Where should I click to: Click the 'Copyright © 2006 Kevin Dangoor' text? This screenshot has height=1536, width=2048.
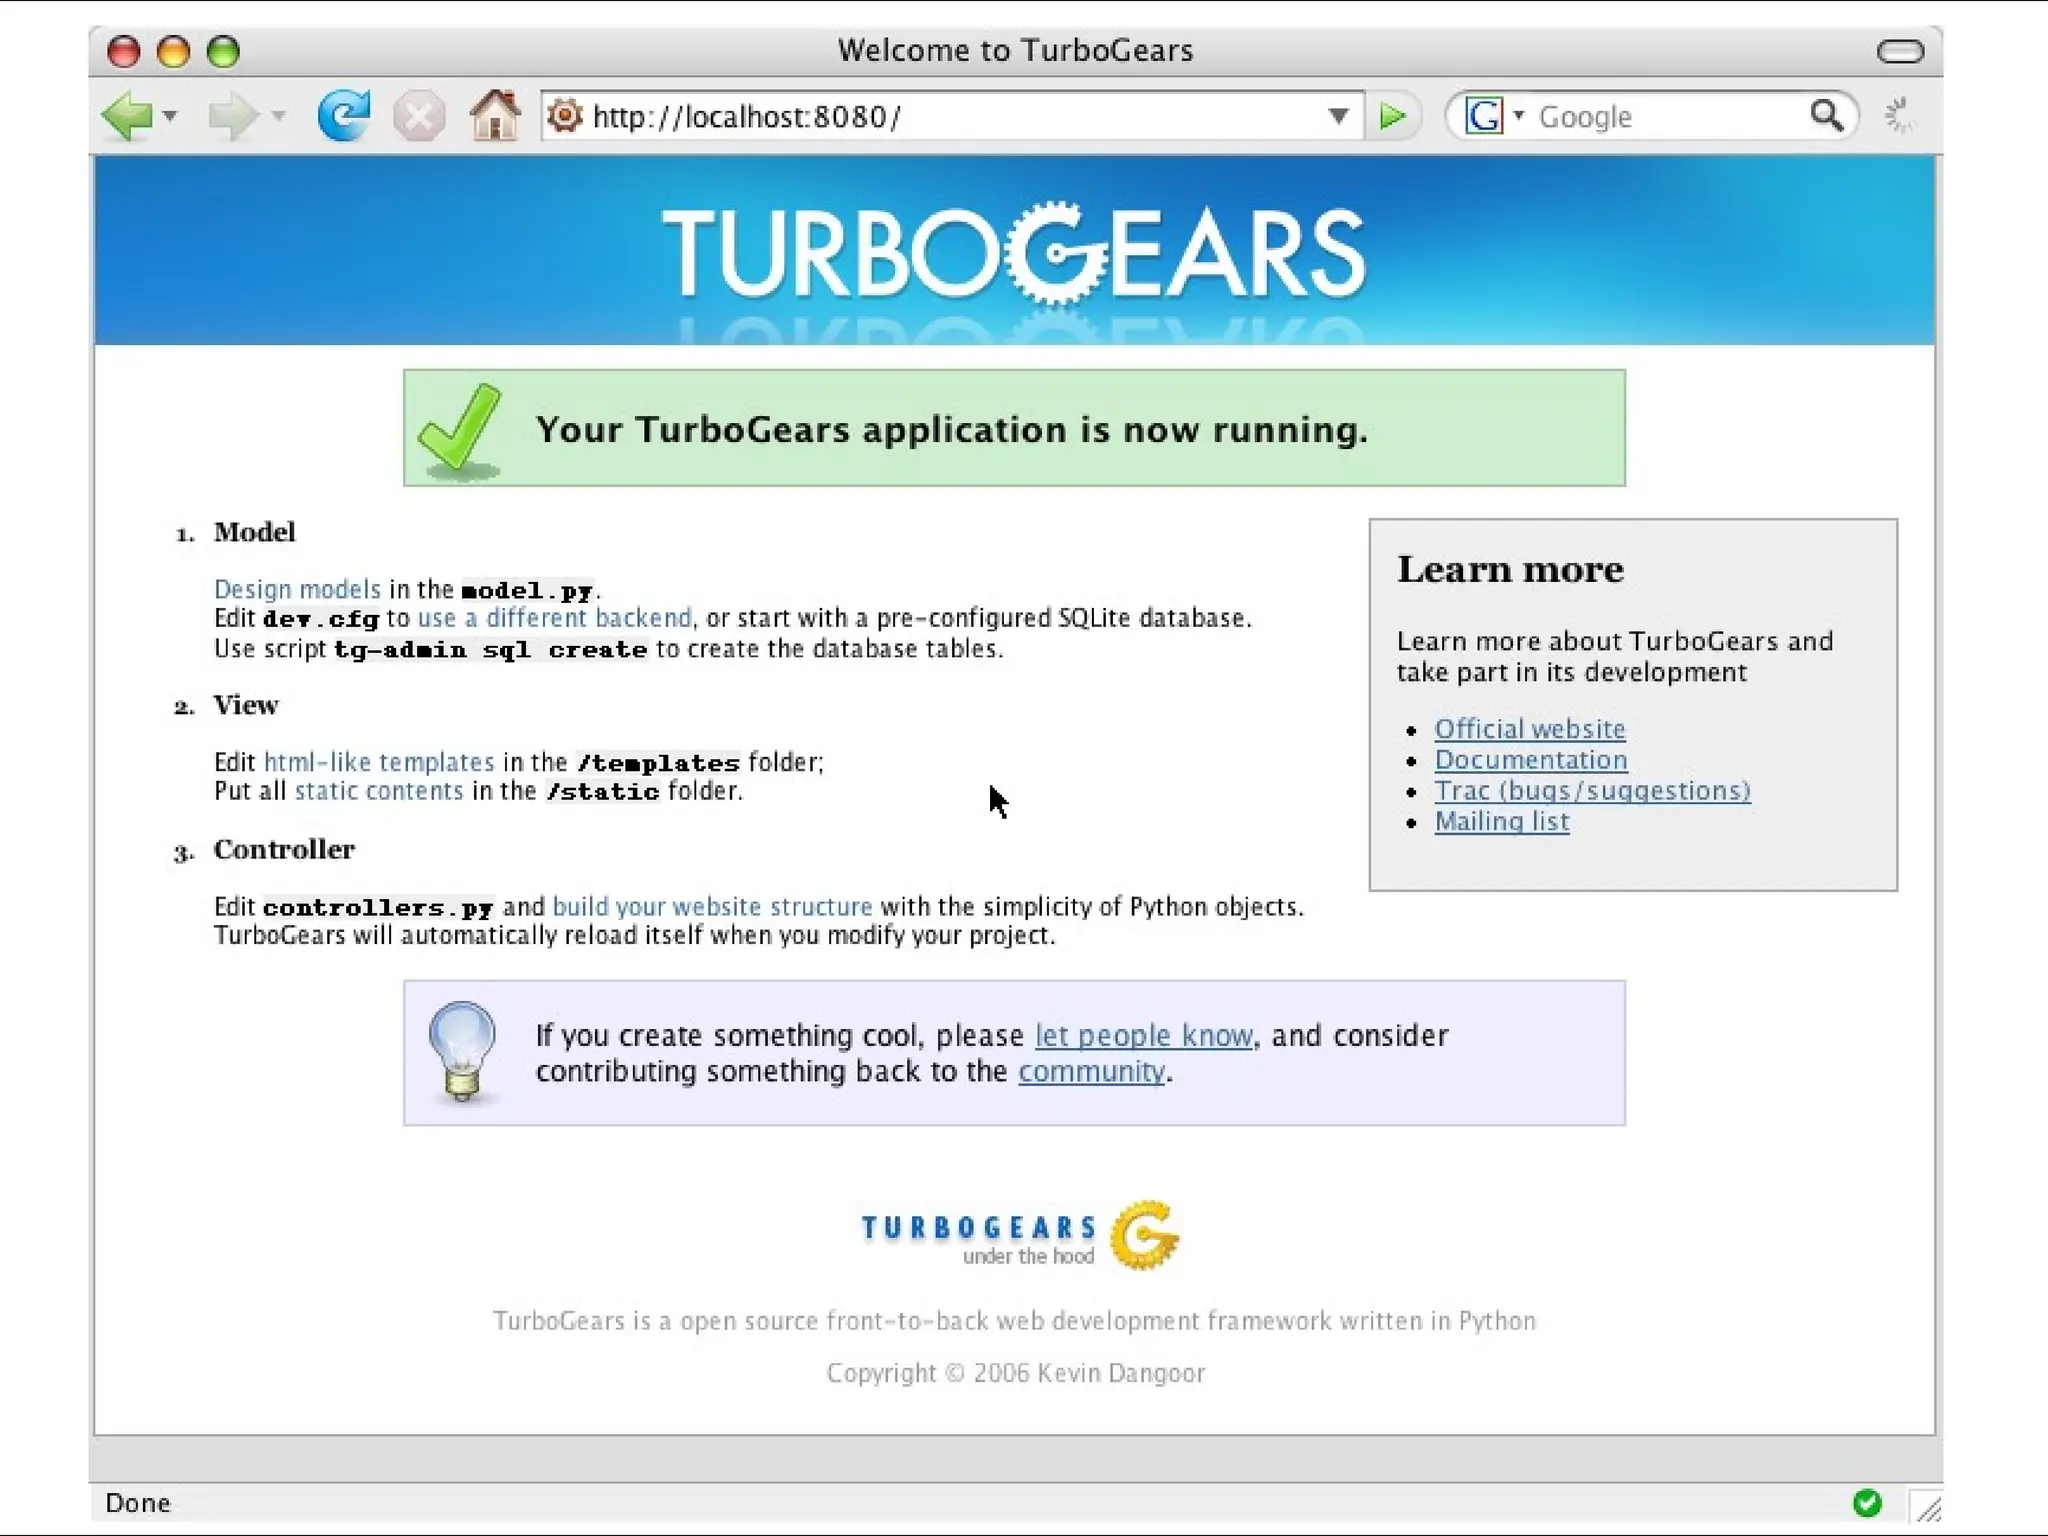pos(1015,1373)
